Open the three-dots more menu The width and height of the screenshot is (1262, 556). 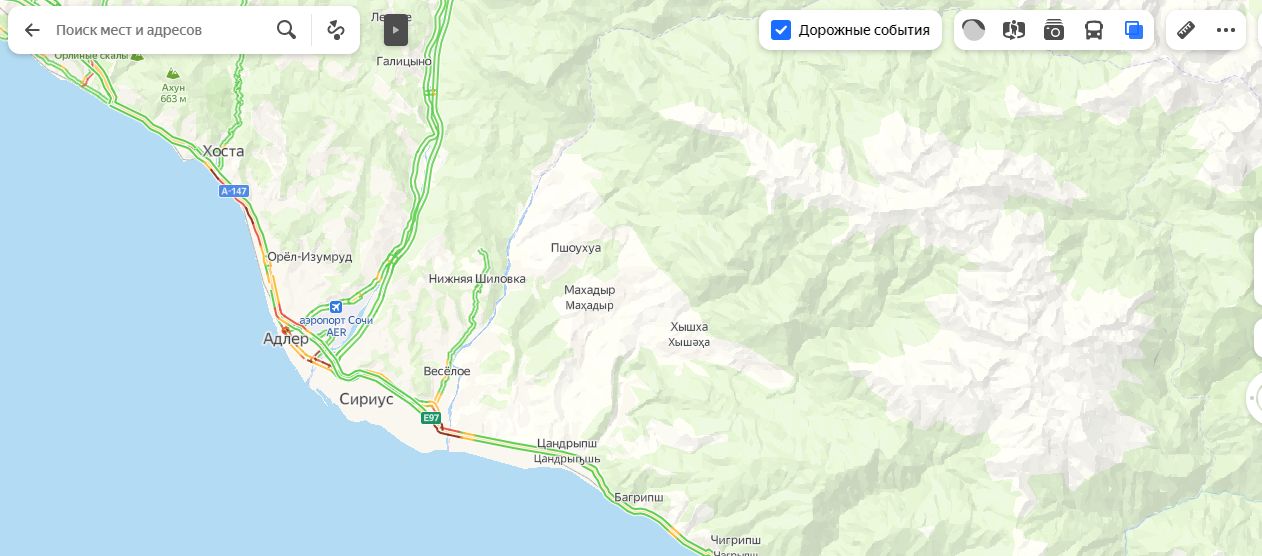[x=1226, y=30]
